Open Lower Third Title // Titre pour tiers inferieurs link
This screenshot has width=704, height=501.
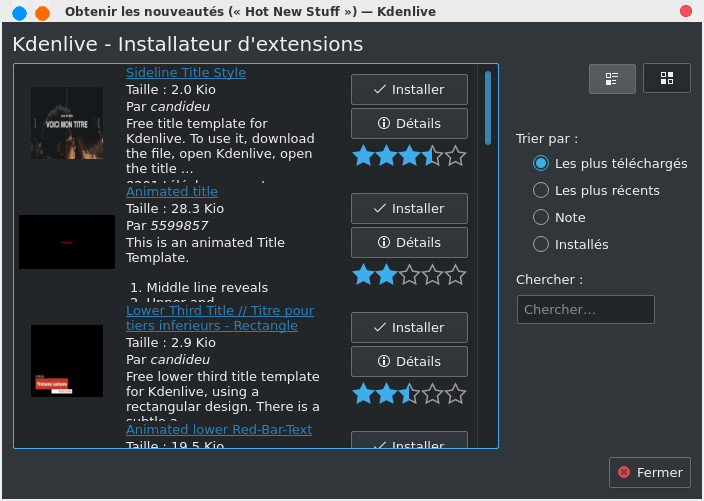point(220,318)
